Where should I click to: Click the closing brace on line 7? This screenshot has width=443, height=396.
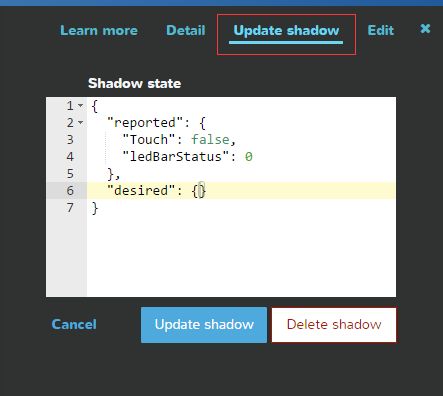[x=95, y=208]
